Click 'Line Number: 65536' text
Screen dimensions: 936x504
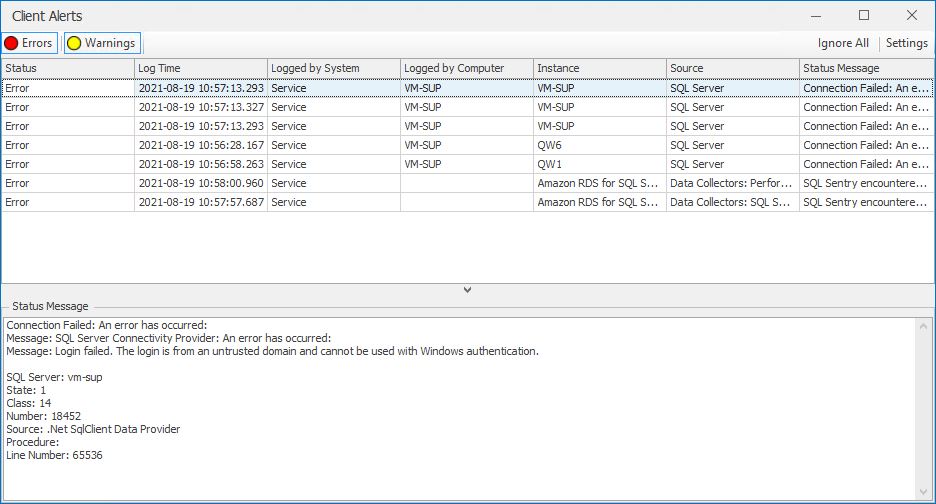[54, 455]
